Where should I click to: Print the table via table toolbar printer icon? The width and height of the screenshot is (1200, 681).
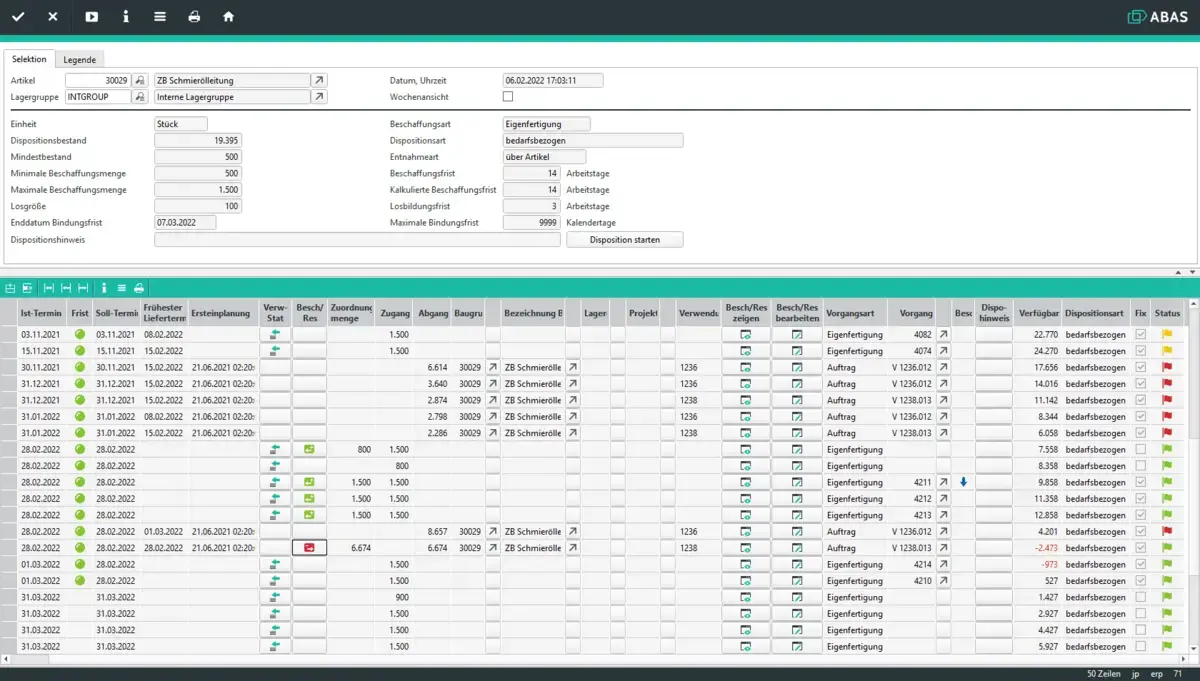point(139,287)
